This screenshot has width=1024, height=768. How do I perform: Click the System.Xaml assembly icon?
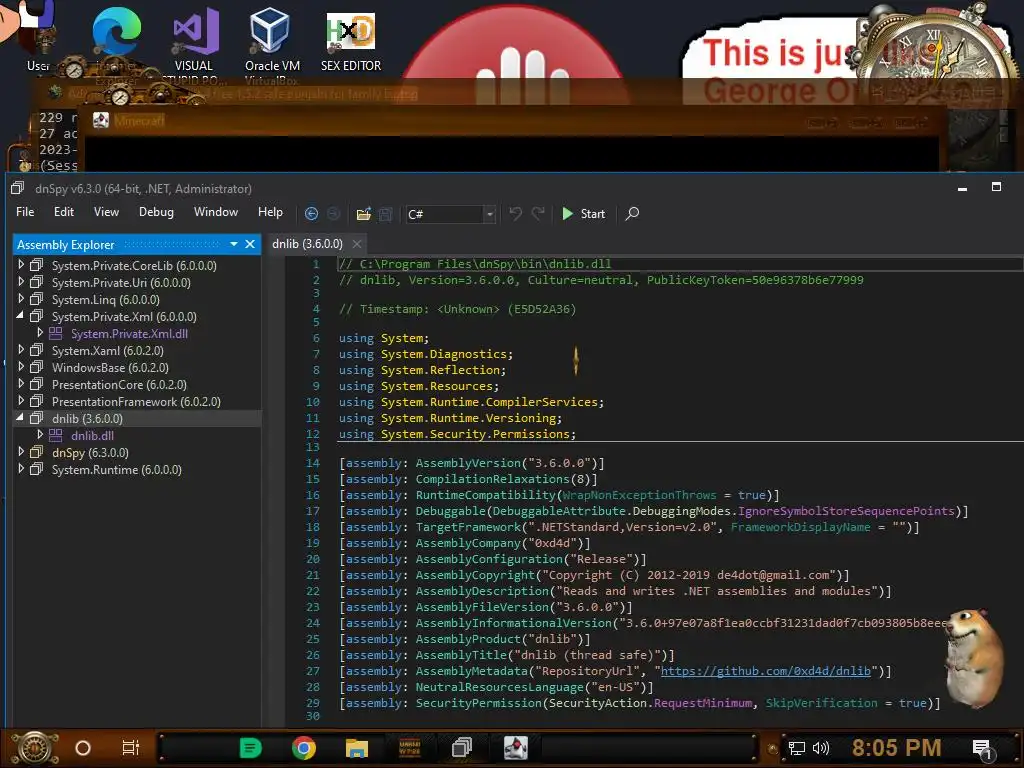37,350
